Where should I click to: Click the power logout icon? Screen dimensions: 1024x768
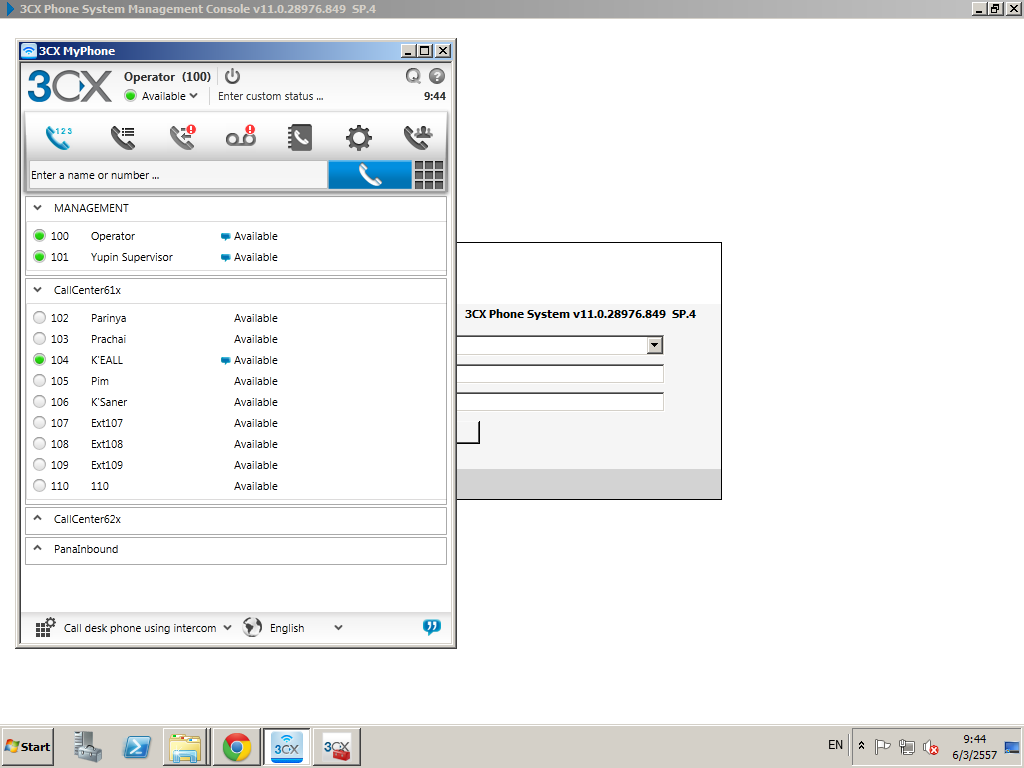[x=232, y=76]
